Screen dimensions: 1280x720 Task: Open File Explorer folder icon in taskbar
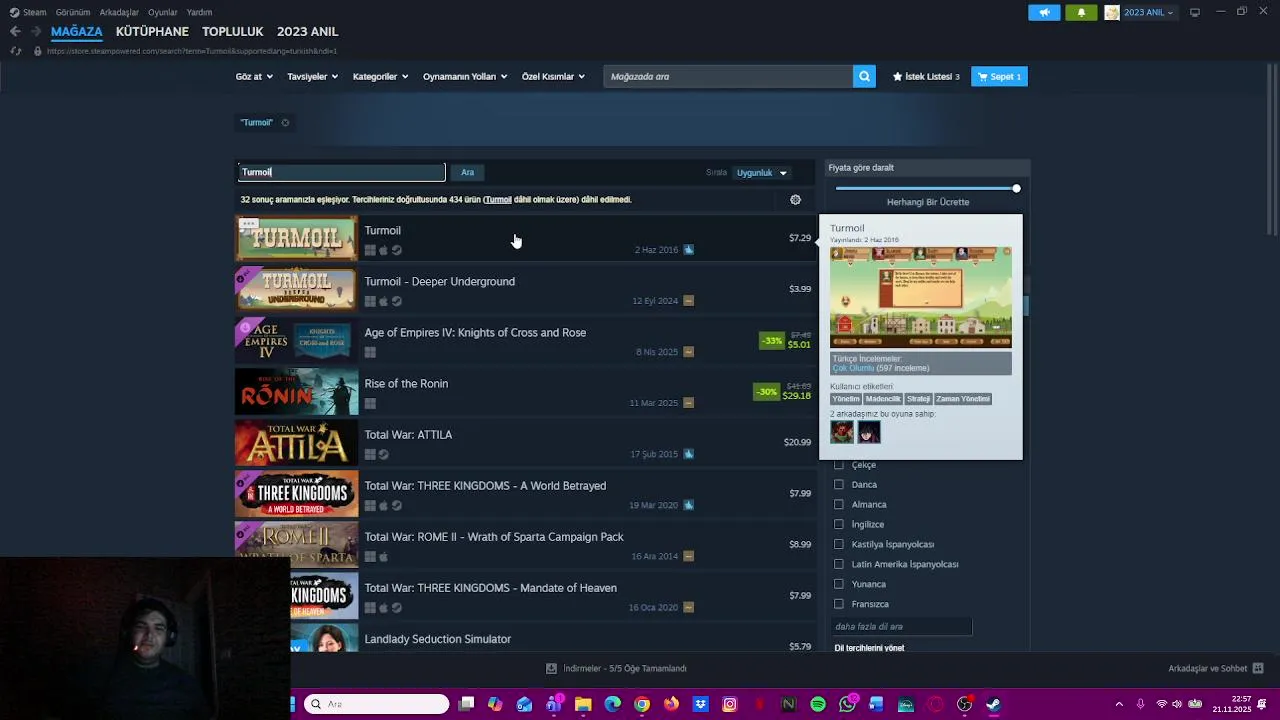583,704
